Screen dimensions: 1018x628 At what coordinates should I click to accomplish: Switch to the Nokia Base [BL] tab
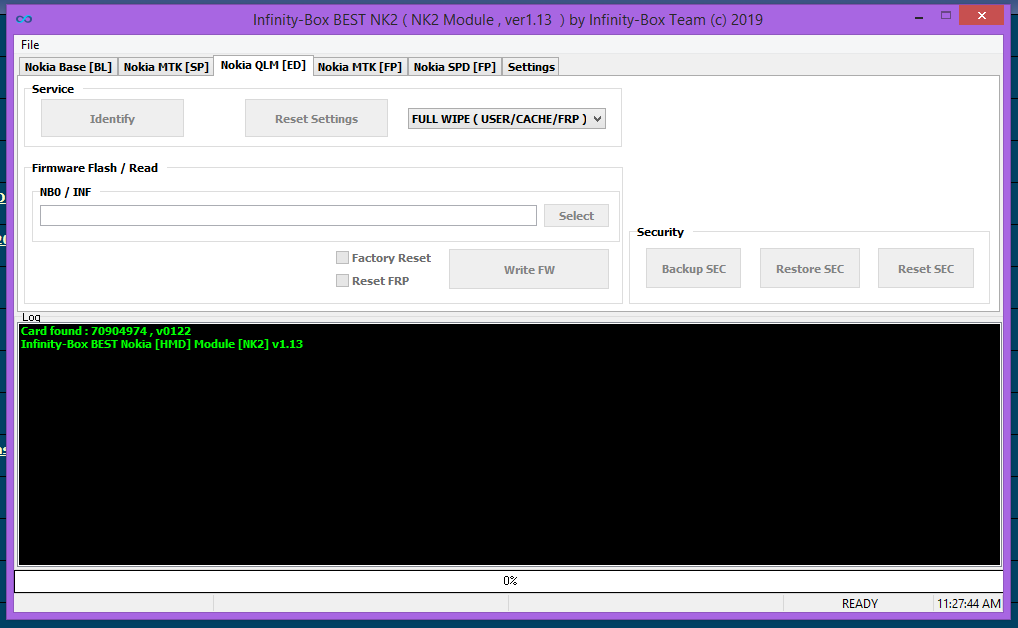[x=68, y=67]
